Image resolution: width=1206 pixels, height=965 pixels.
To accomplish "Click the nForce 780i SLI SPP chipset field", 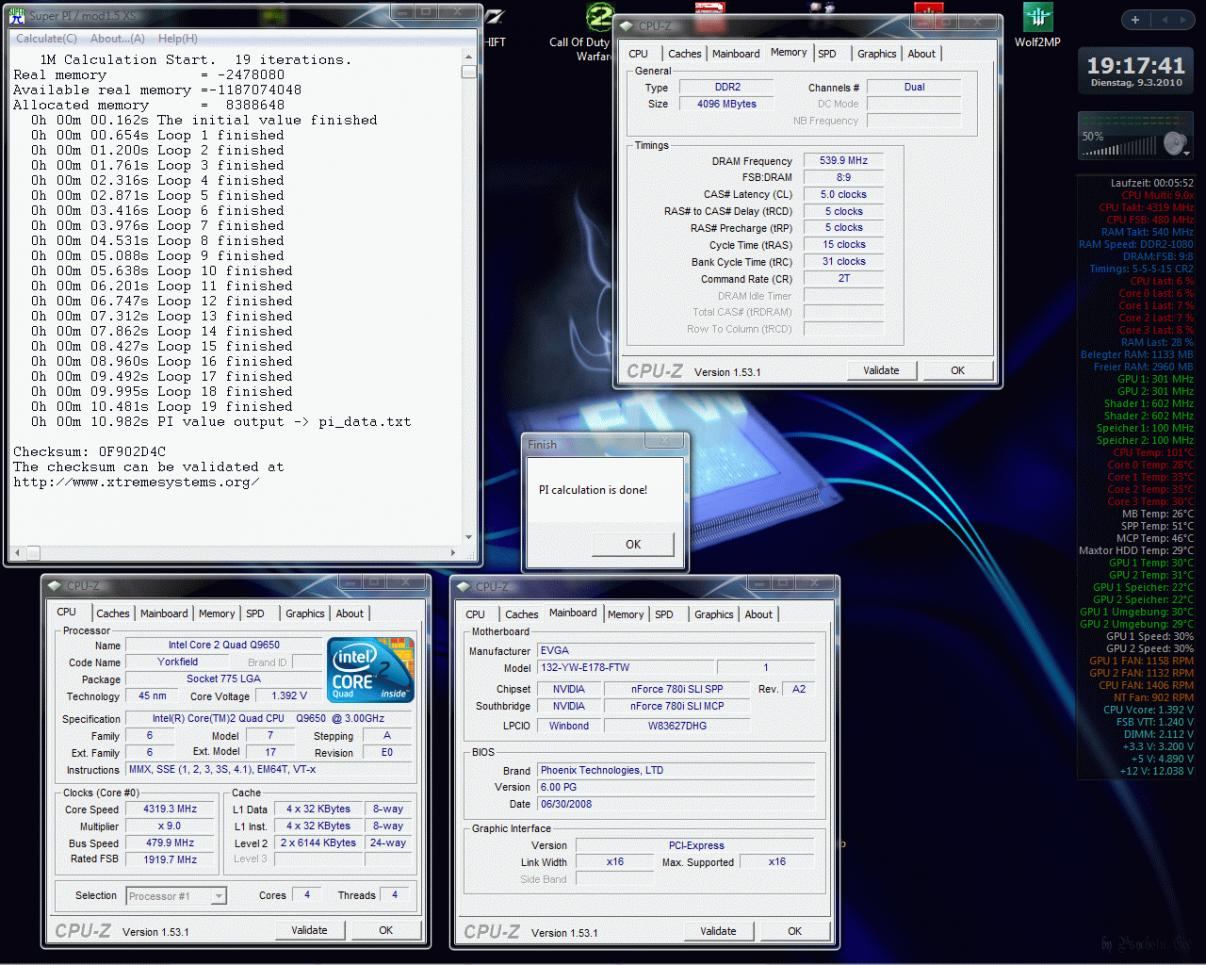I will [676, 689].
